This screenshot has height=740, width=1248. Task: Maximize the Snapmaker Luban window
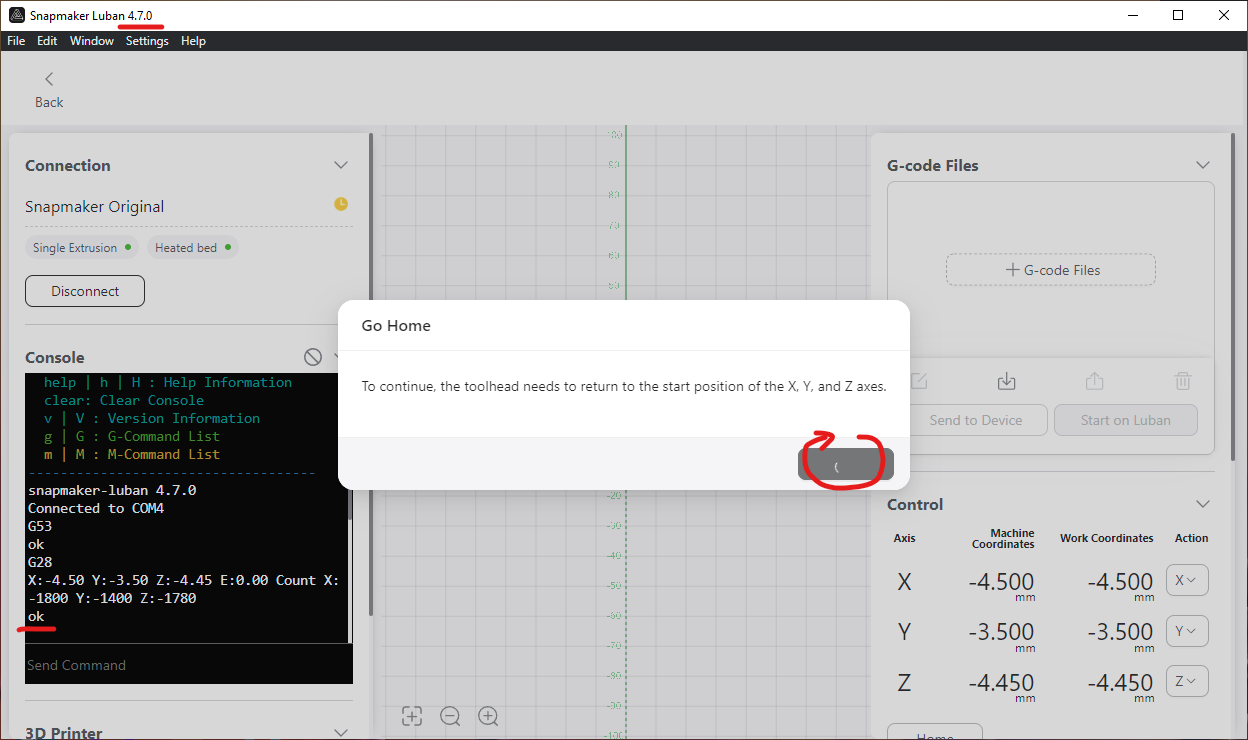[1178, 15]
